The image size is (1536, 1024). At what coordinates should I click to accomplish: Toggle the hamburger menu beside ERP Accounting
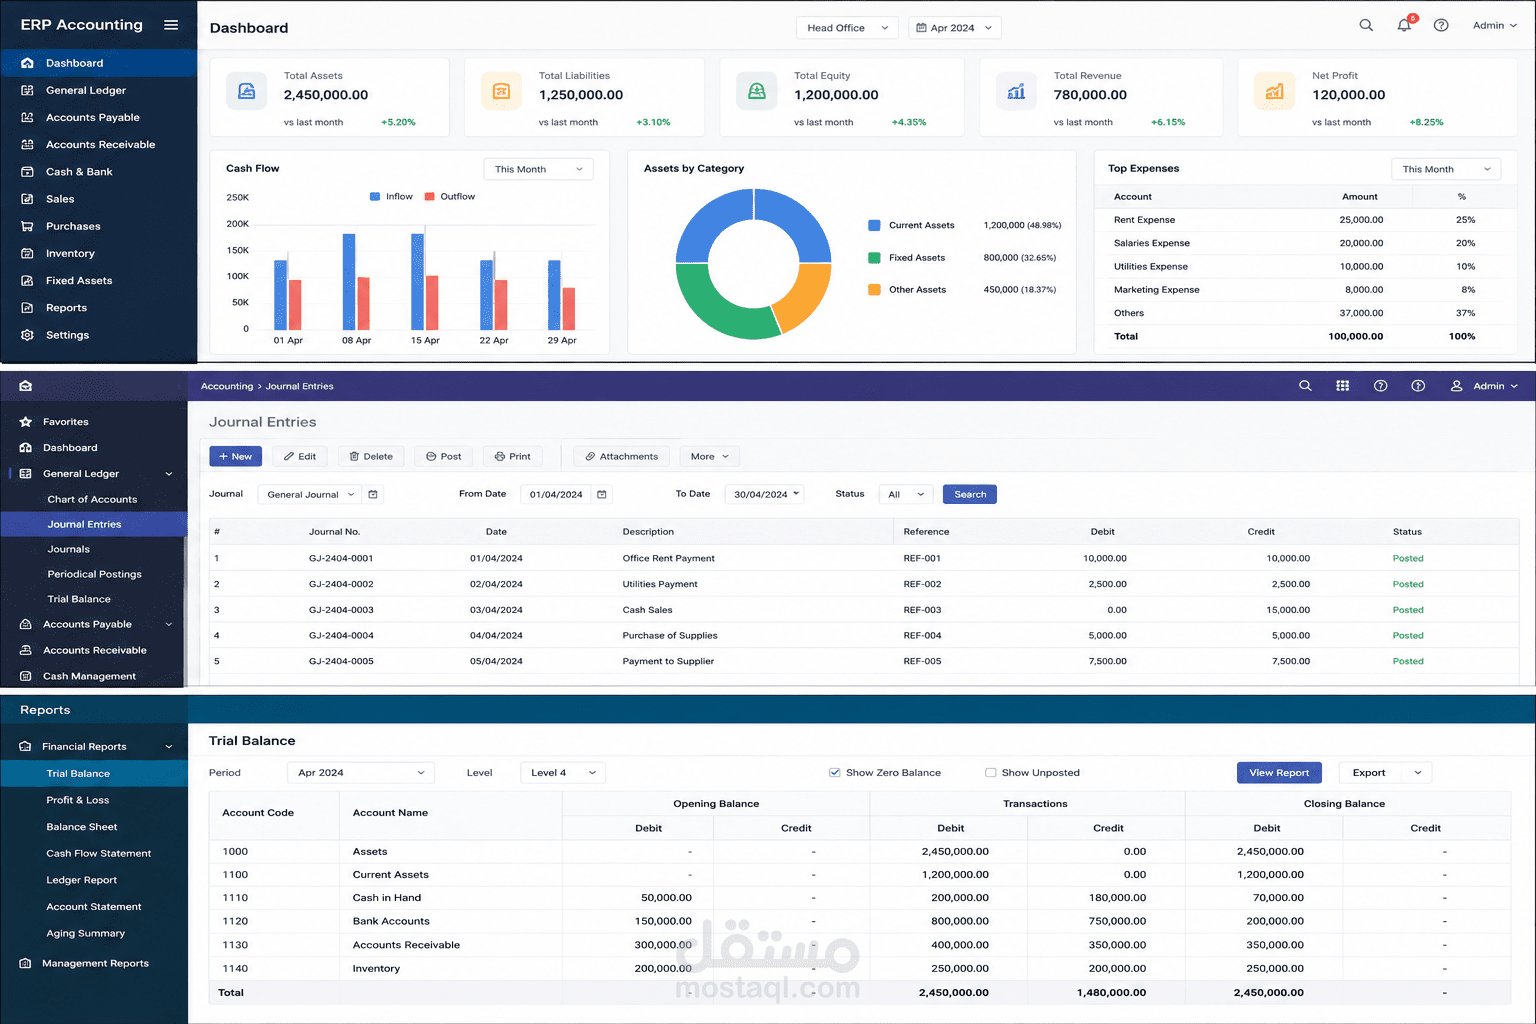(x=171, y=25)
